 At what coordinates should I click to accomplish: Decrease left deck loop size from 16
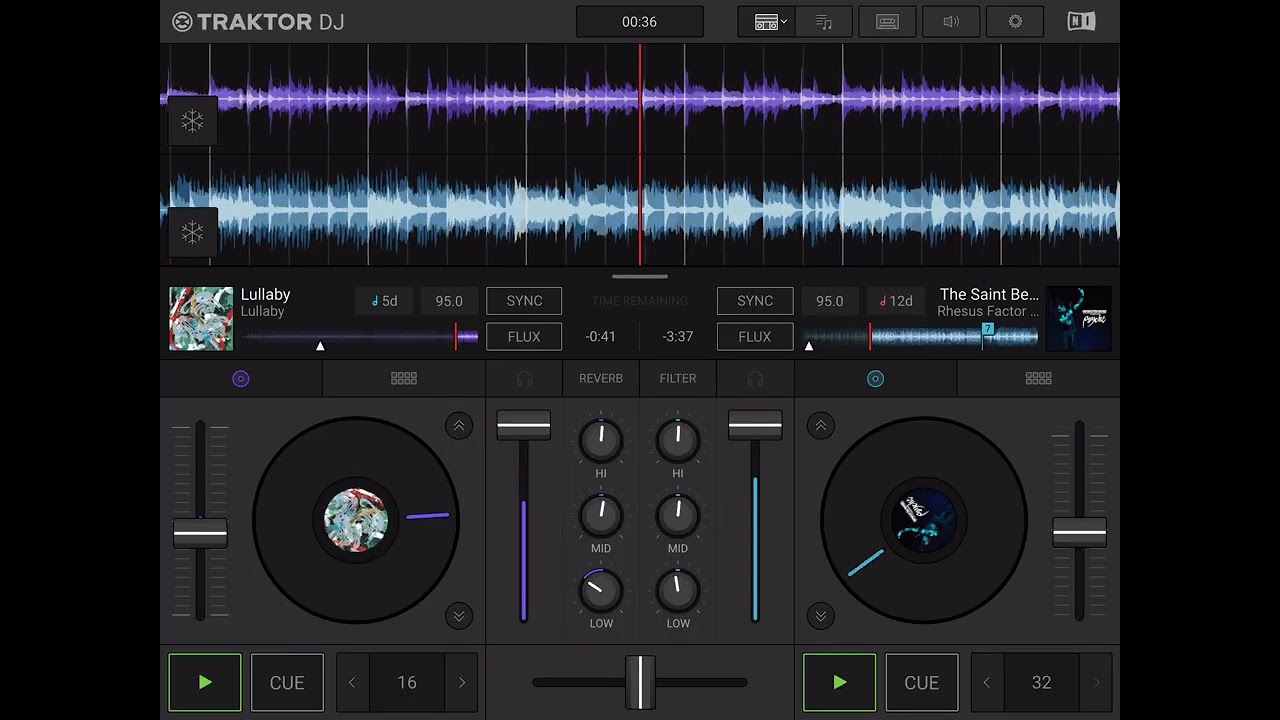352,682
